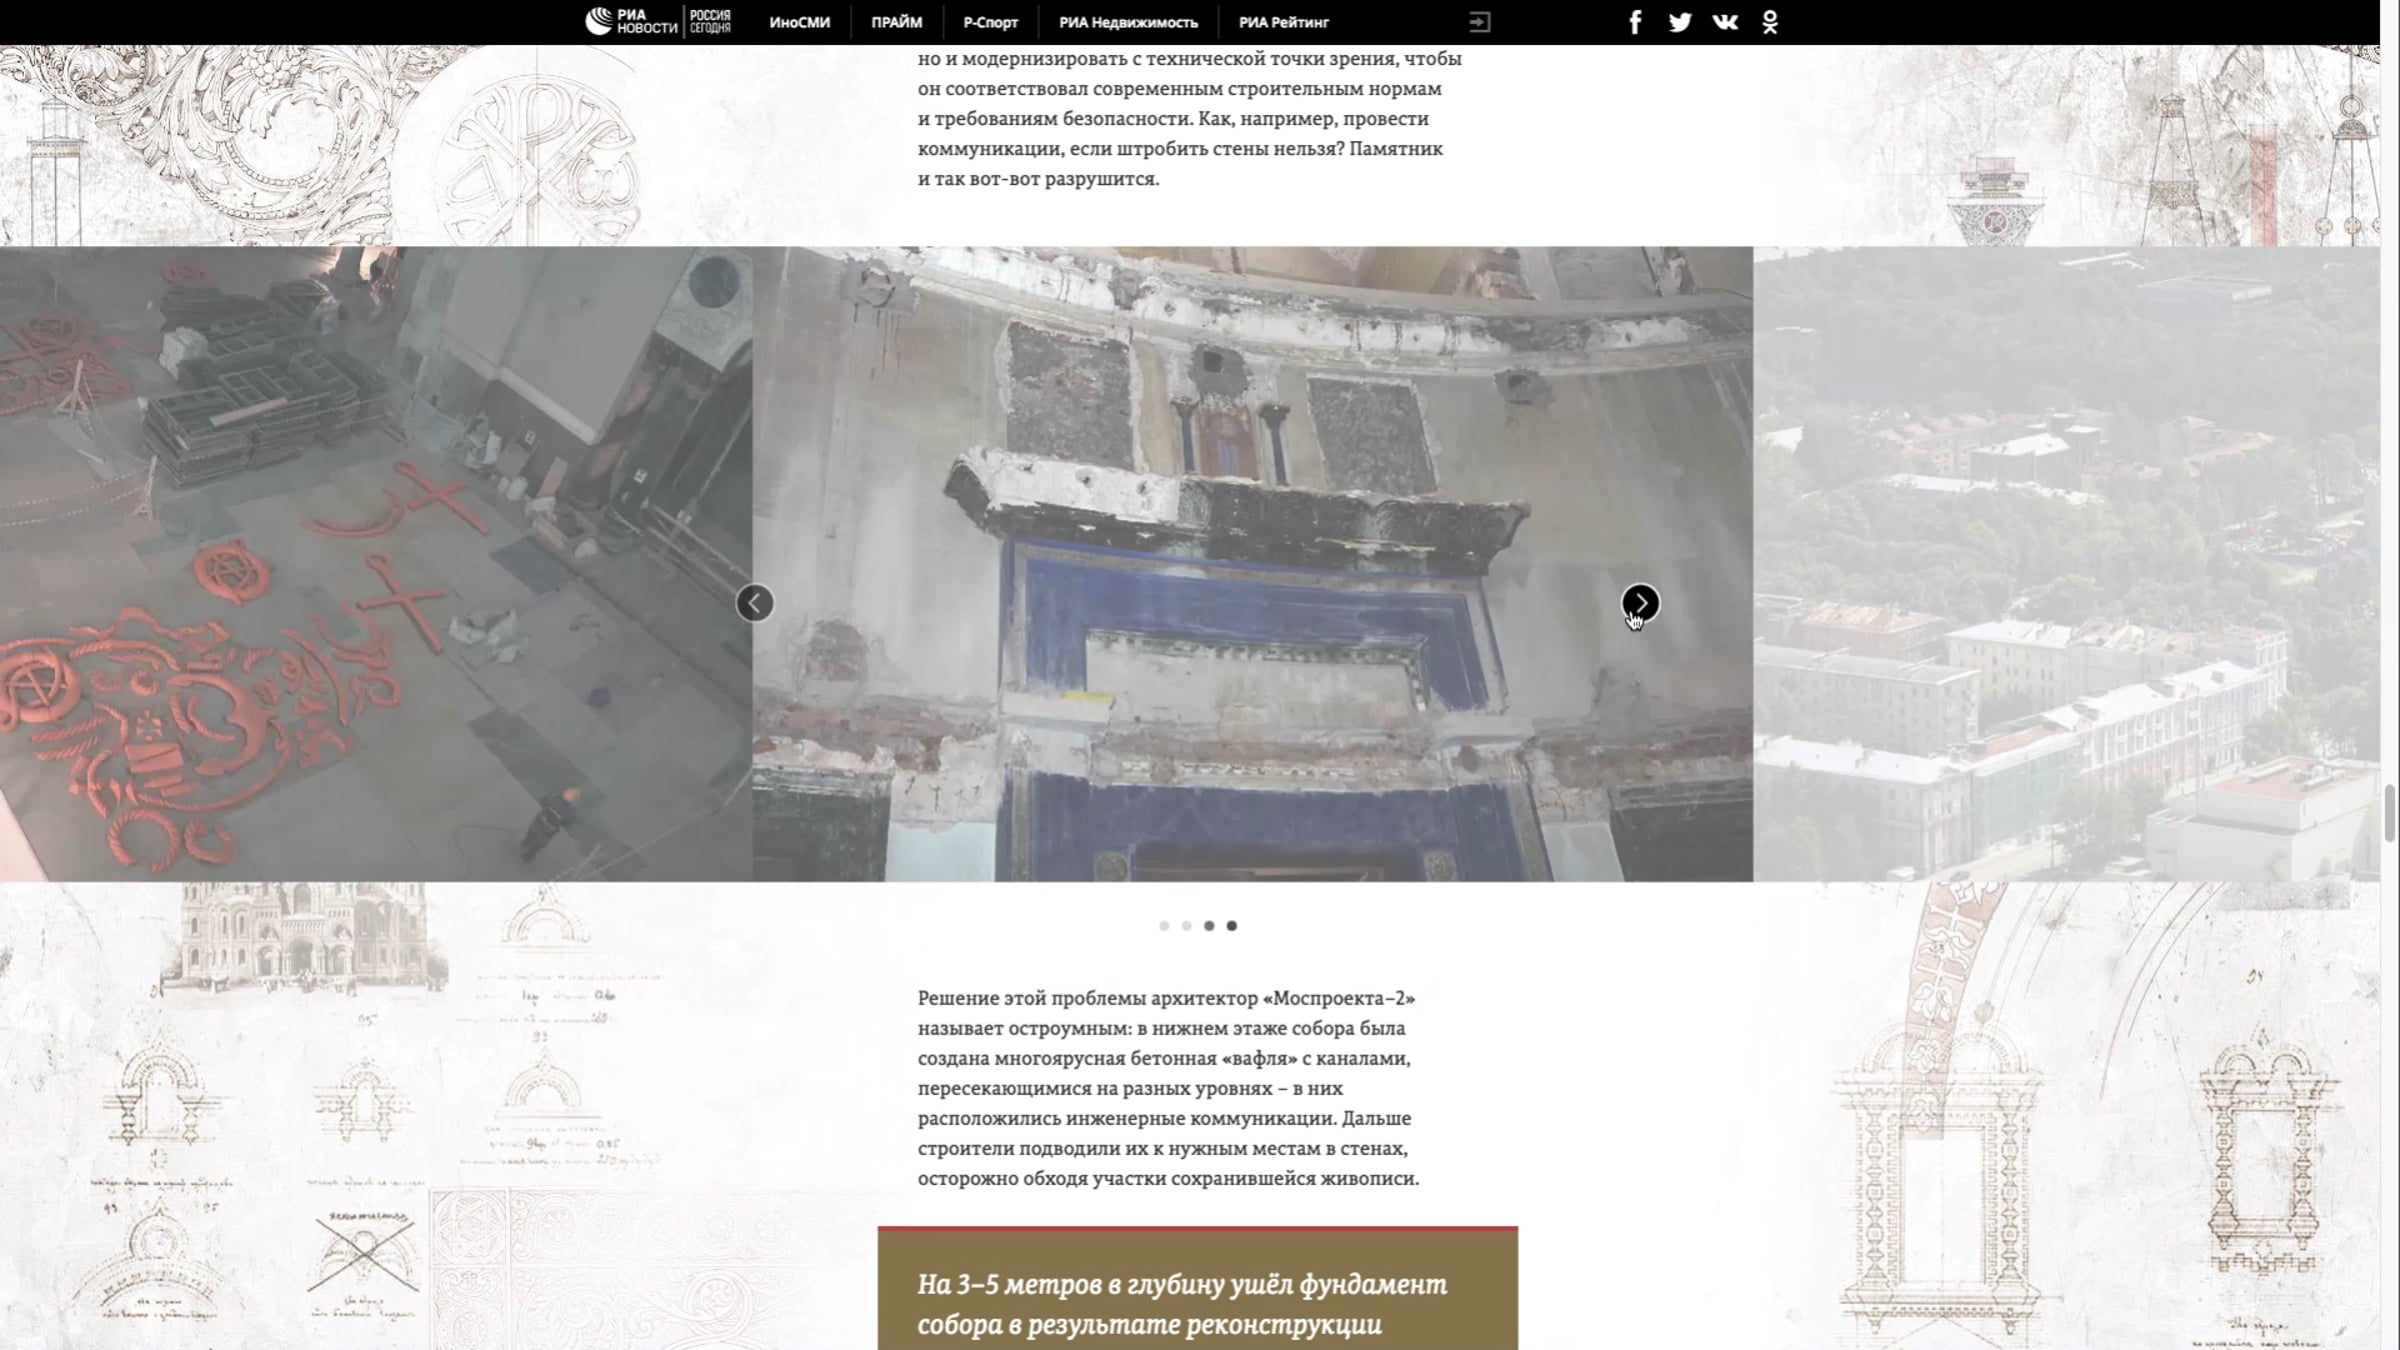The image size is (2400, 1350).
Task: Share the page on VK
Action: pos(1725,22)
